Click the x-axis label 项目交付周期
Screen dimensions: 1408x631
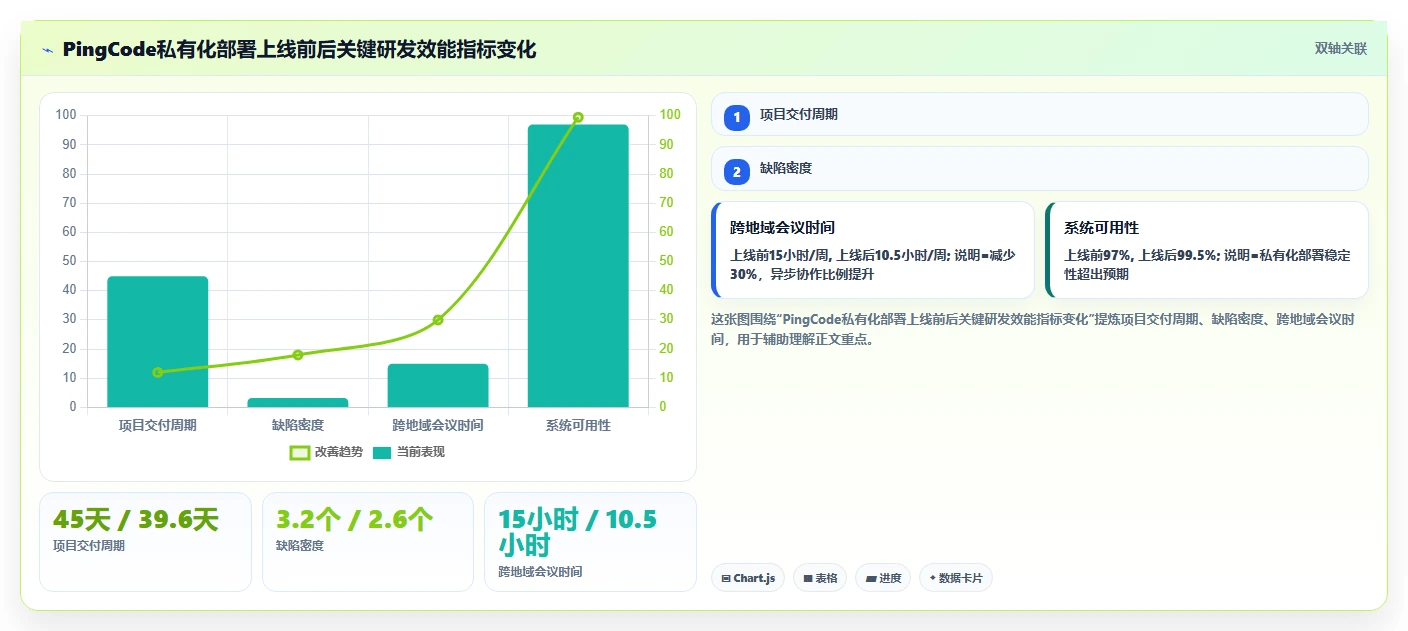pyautogui.click(x=158, y=425)
